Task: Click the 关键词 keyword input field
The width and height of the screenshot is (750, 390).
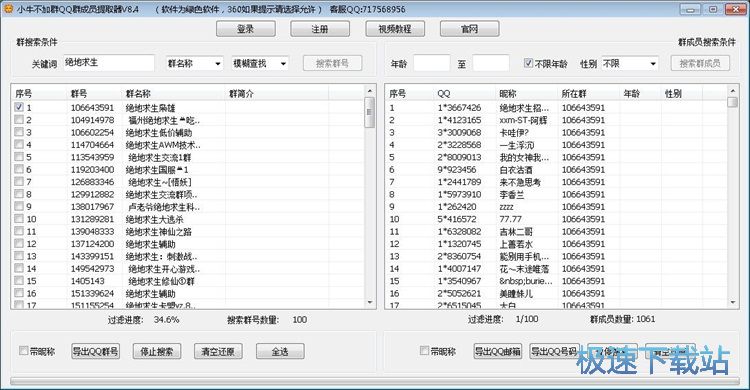Action: [109, 63]
